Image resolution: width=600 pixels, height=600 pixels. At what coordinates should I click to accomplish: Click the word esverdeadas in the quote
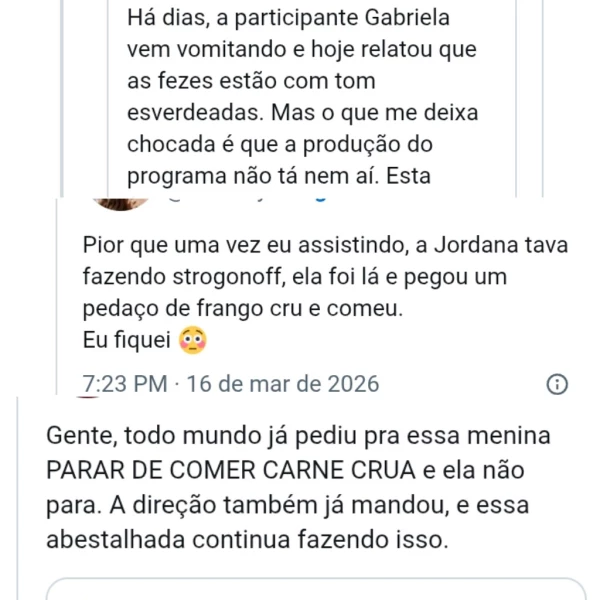tap(191, 112)
